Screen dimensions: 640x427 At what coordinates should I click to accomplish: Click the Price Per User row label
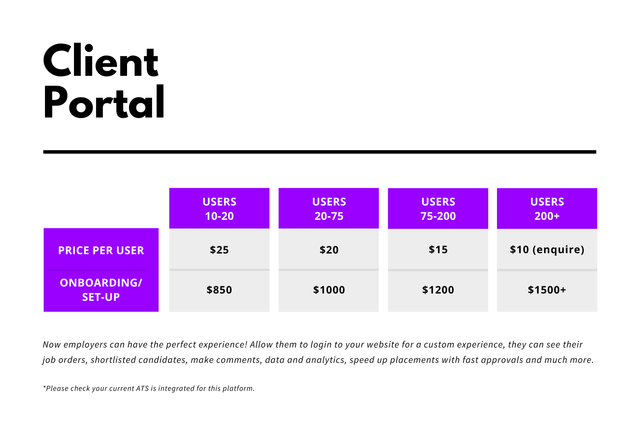click(101, 250)
